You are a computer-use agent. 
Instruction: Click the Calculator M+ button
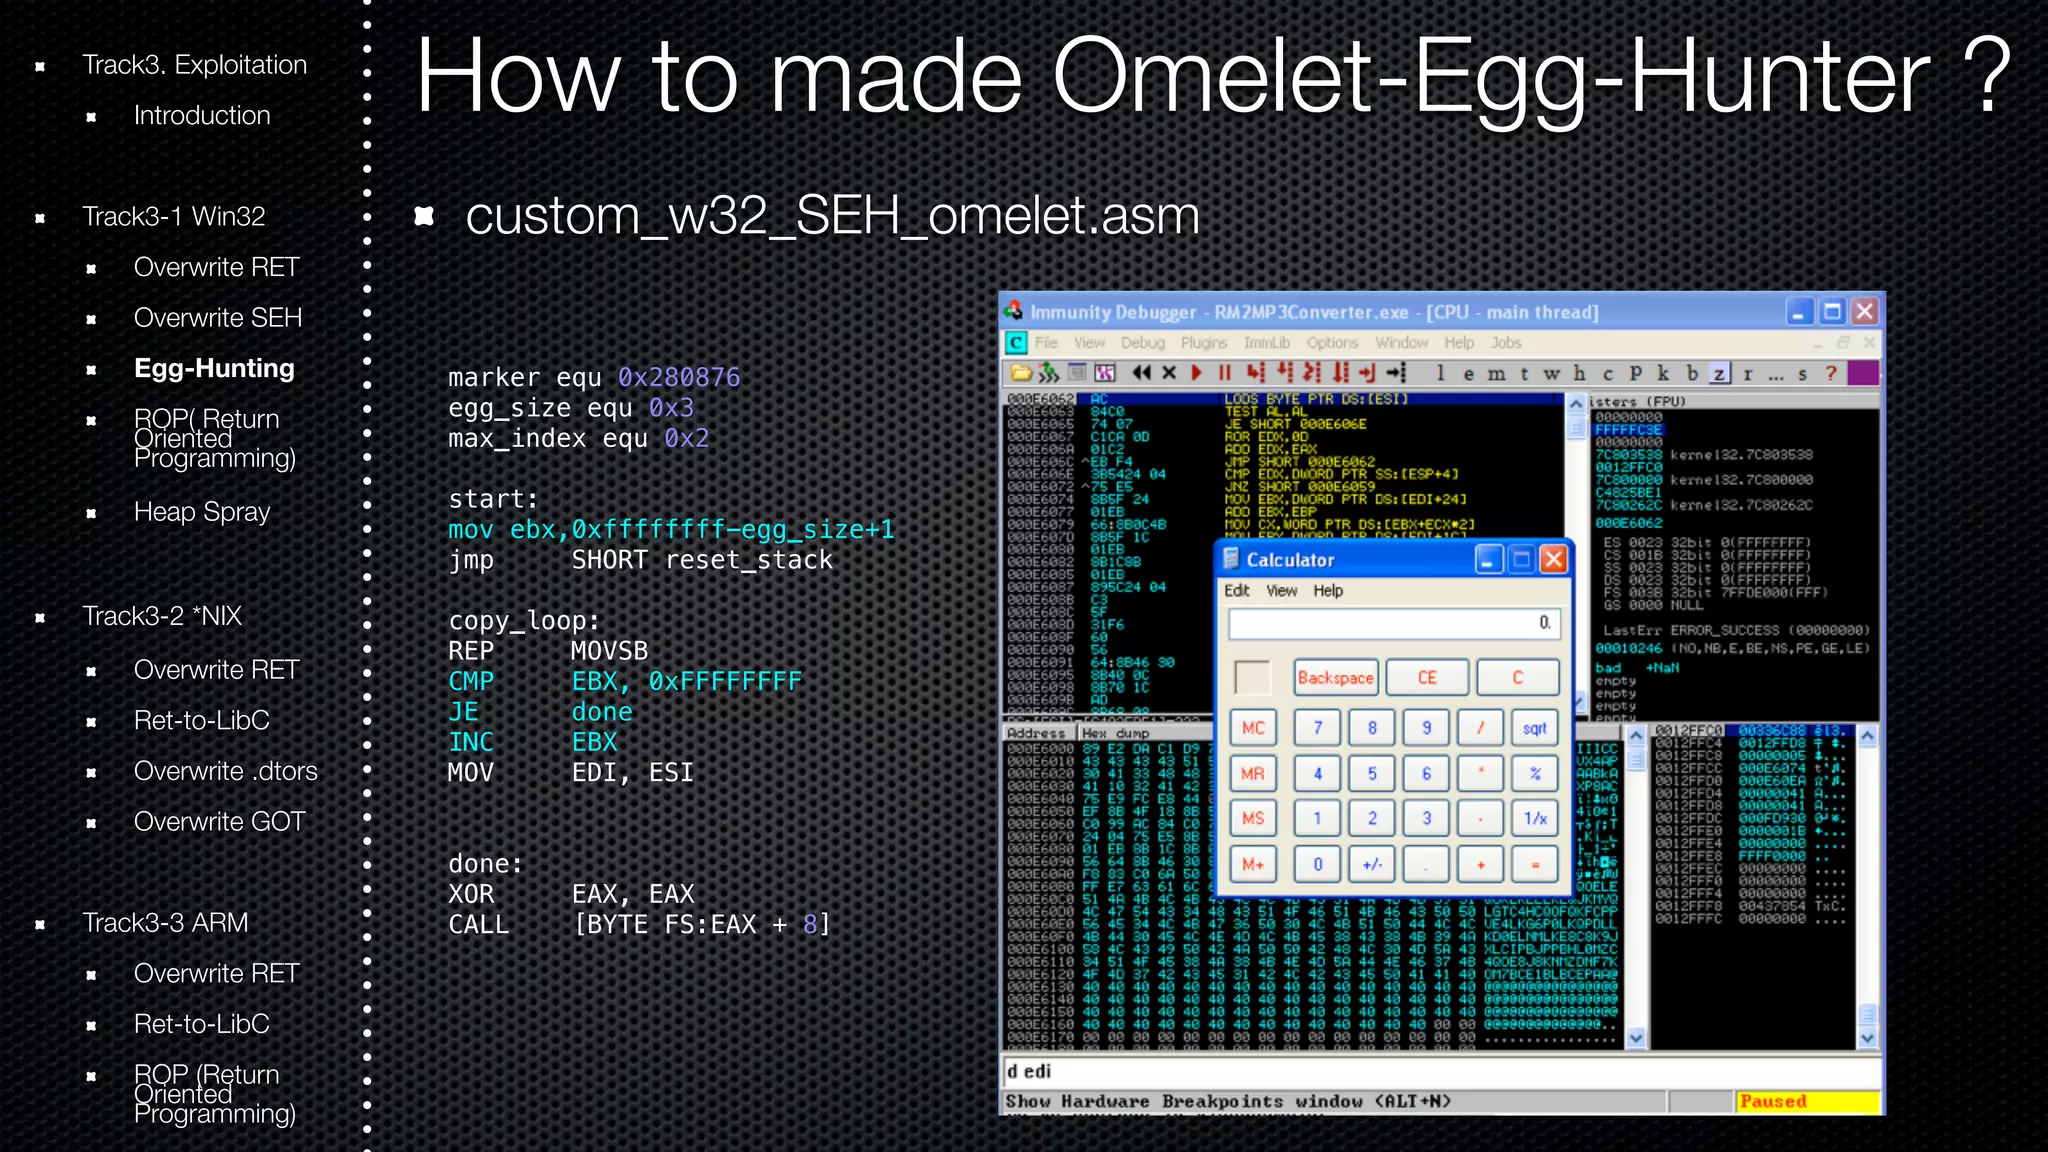click(1253, 864)
